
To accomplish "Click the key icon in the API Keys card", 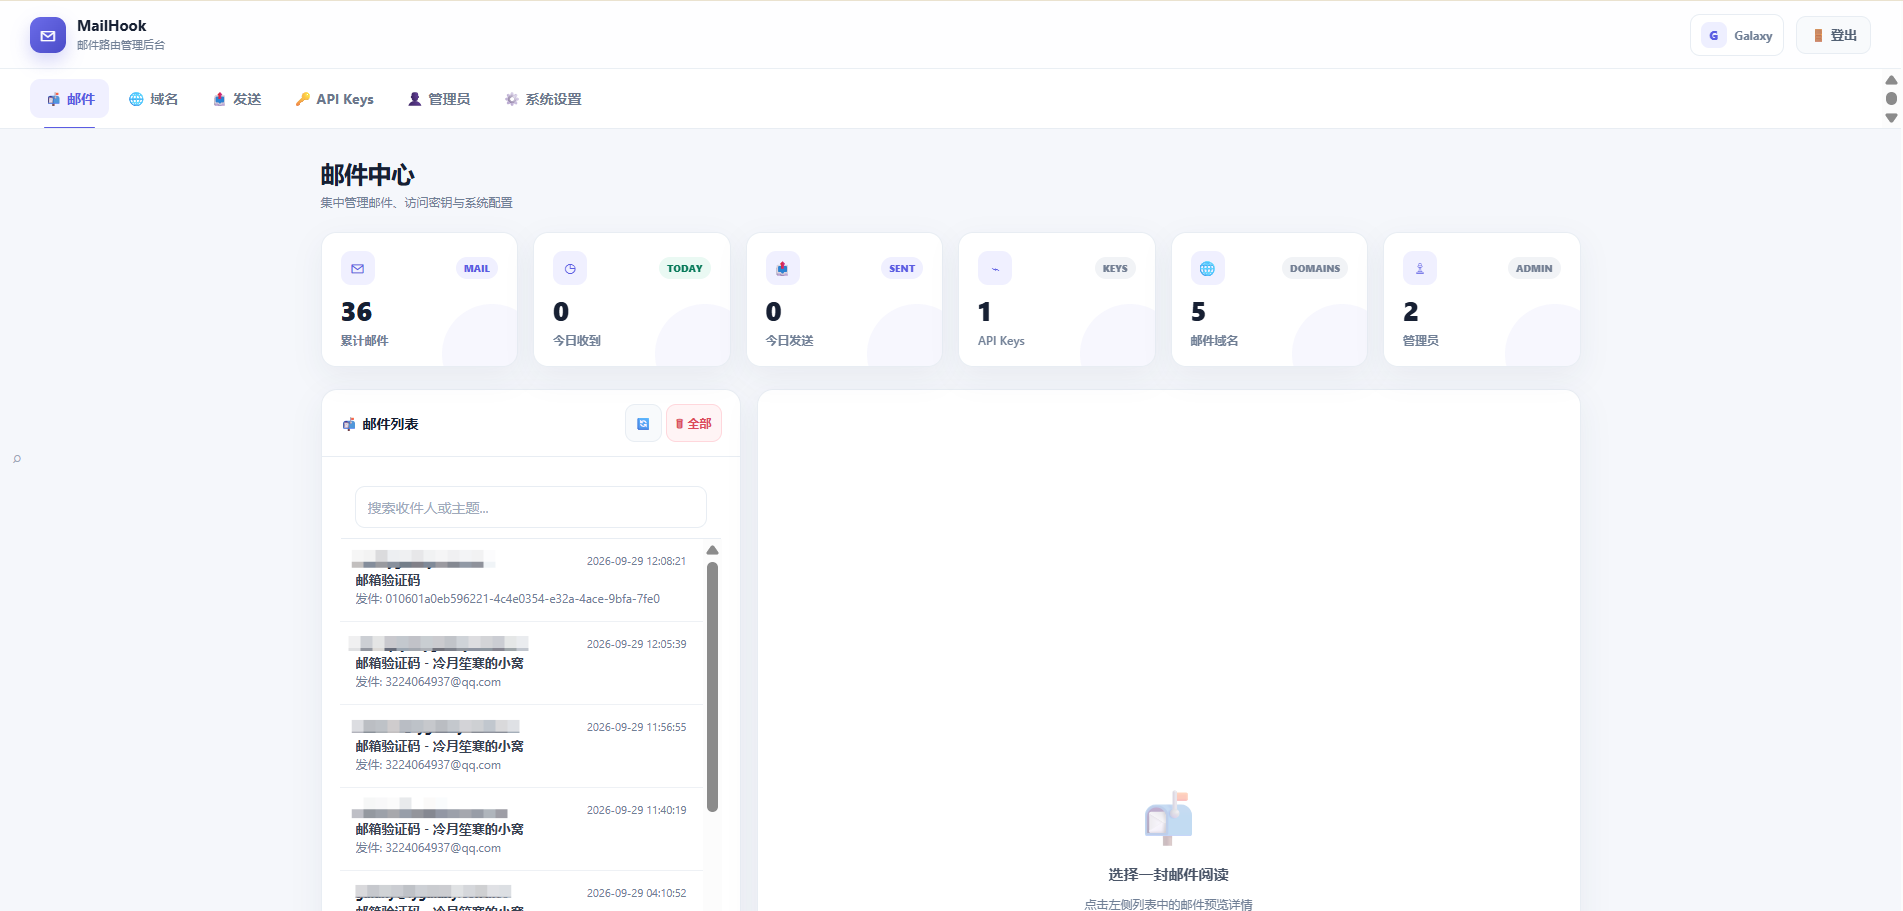I will tap(995, 268).
